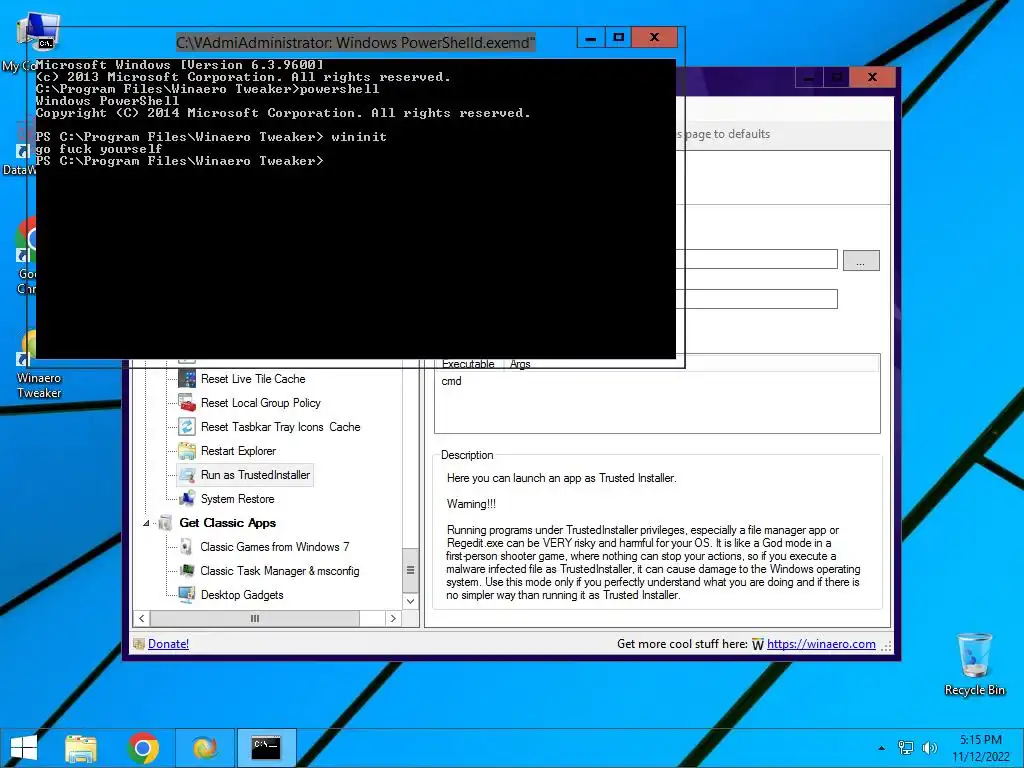The width and height of the screenshot is (1024, 768).
Task: Close the PowerShell command window
Action: (654, 38)
